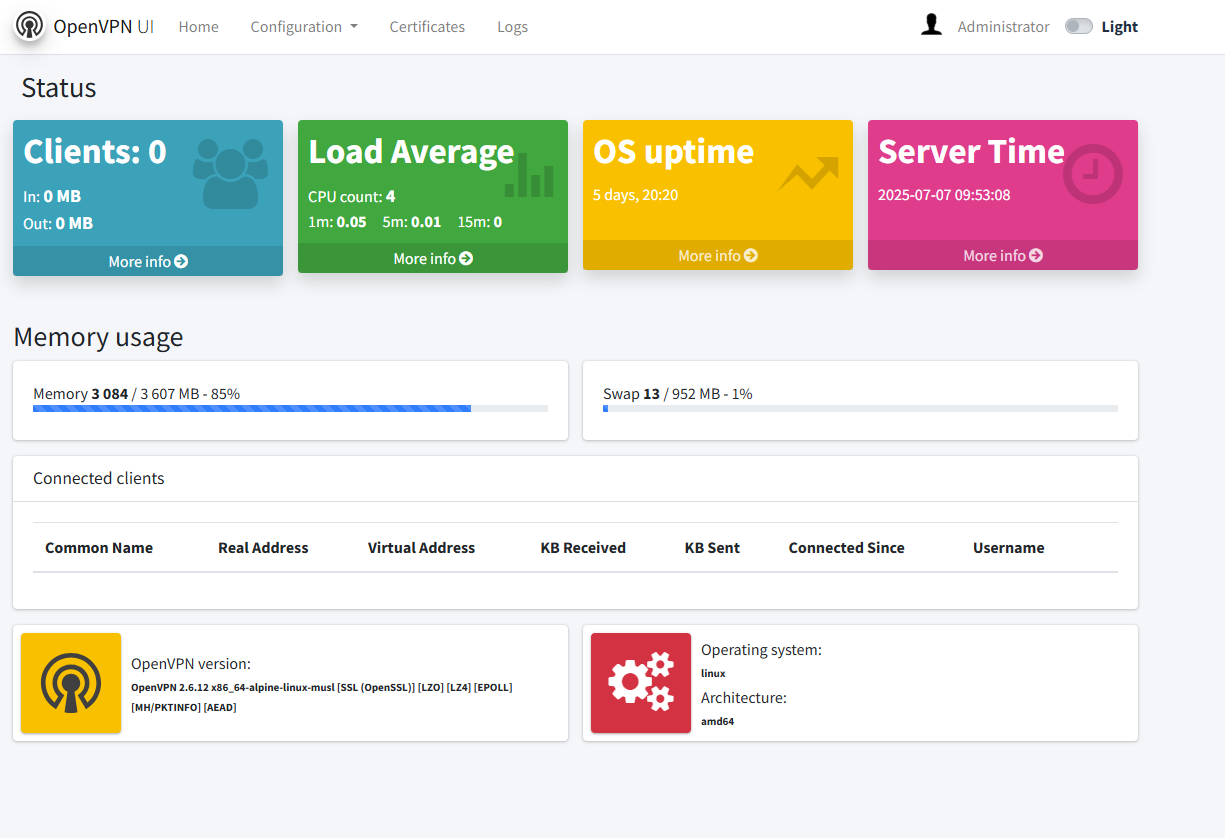Click the amd64 architecture value
Screen dimensions: 1225x838
click(718, 721)
